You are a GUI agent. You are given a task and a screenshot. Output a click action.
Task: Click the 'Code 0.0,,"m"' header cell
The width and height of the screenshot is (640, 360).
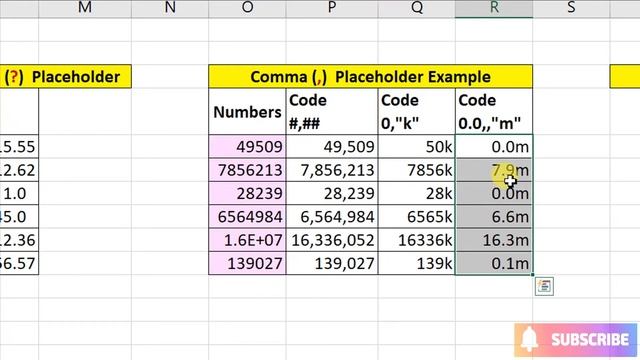(x=494, y=111)
